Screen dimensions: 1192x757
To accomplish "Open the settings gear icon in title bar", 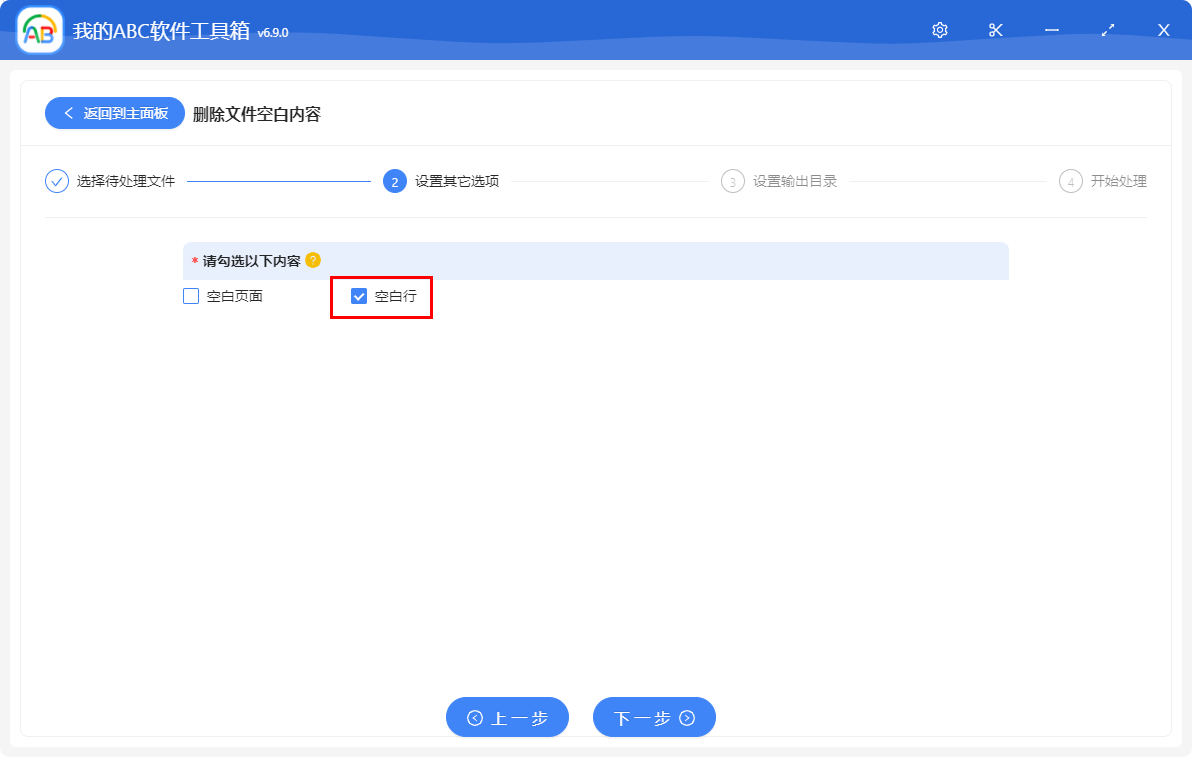I will click(939, 29).
